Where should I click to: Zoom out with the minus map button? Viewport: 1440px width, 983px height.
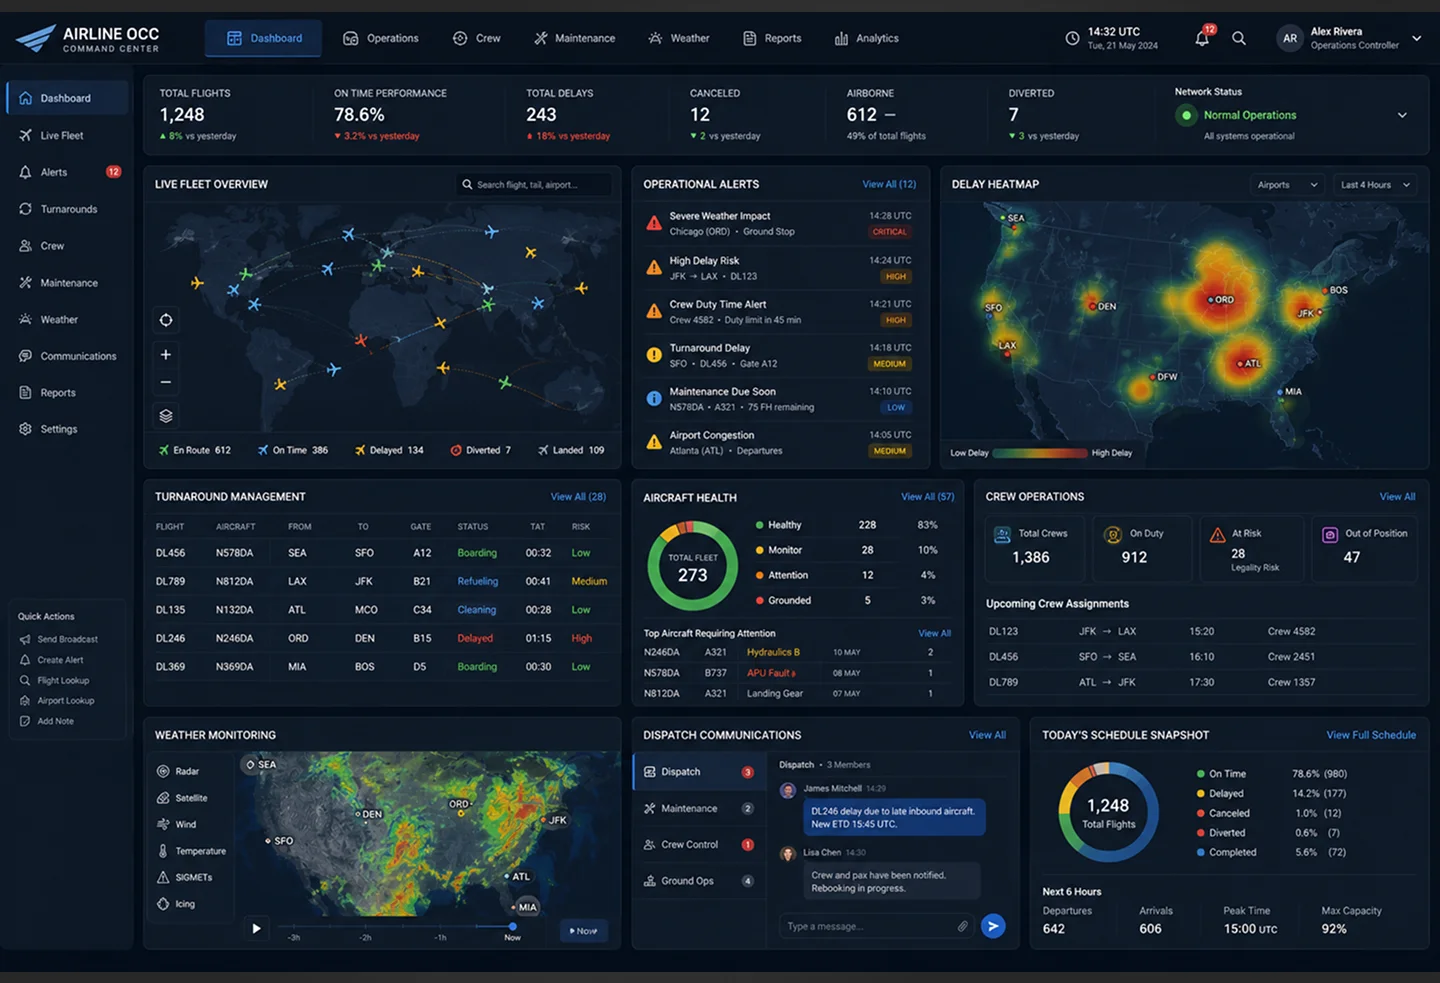166,382
